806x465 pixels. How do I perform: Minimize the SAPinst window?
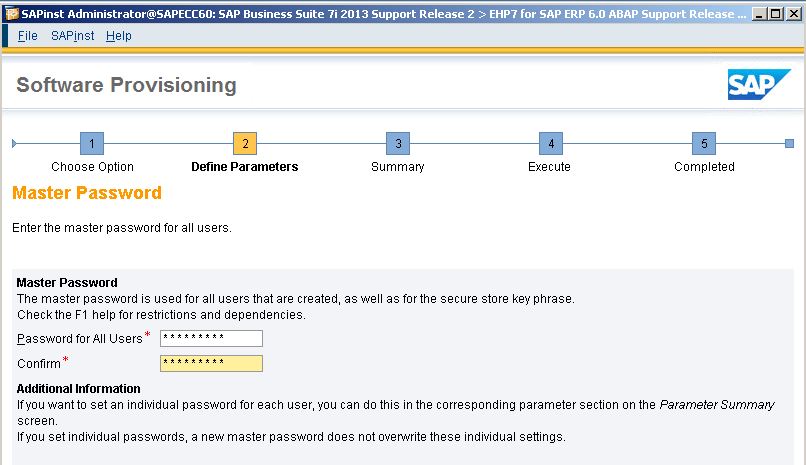[760, 14]
